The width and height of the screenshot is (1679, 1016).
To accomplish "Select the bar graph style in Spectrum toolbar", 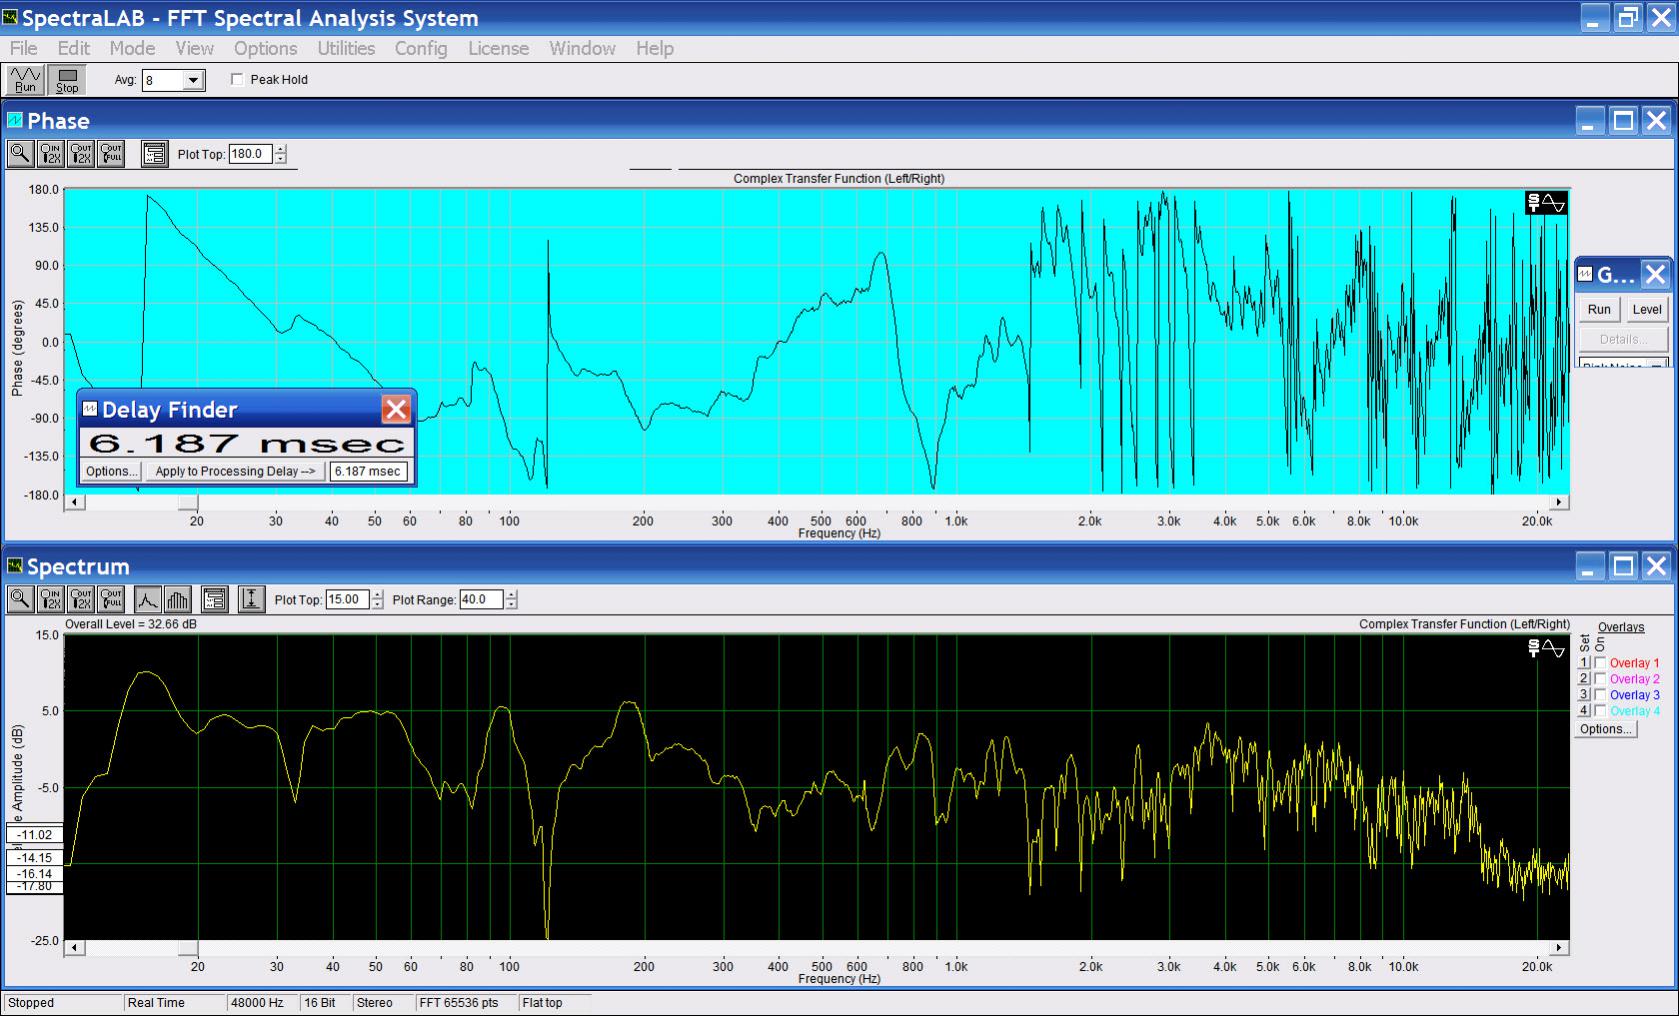I will 177,600.
